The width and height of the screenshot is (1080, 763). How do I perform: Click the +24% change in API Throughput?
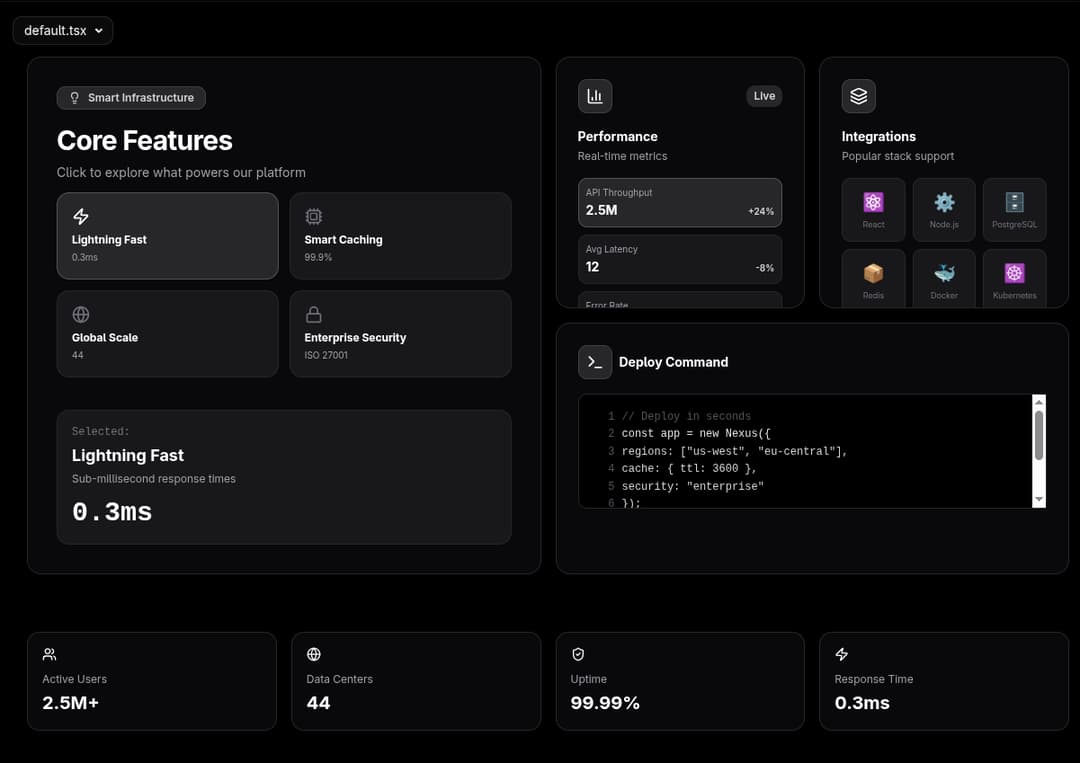click(x=761, y=211)
